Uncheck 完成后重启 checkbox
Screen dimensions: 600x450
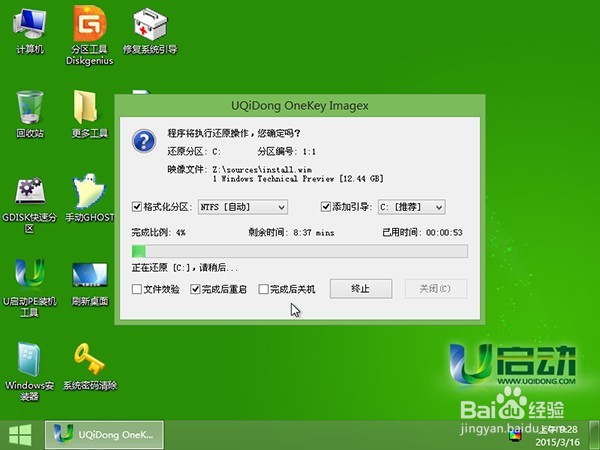(x=195, y=289)
